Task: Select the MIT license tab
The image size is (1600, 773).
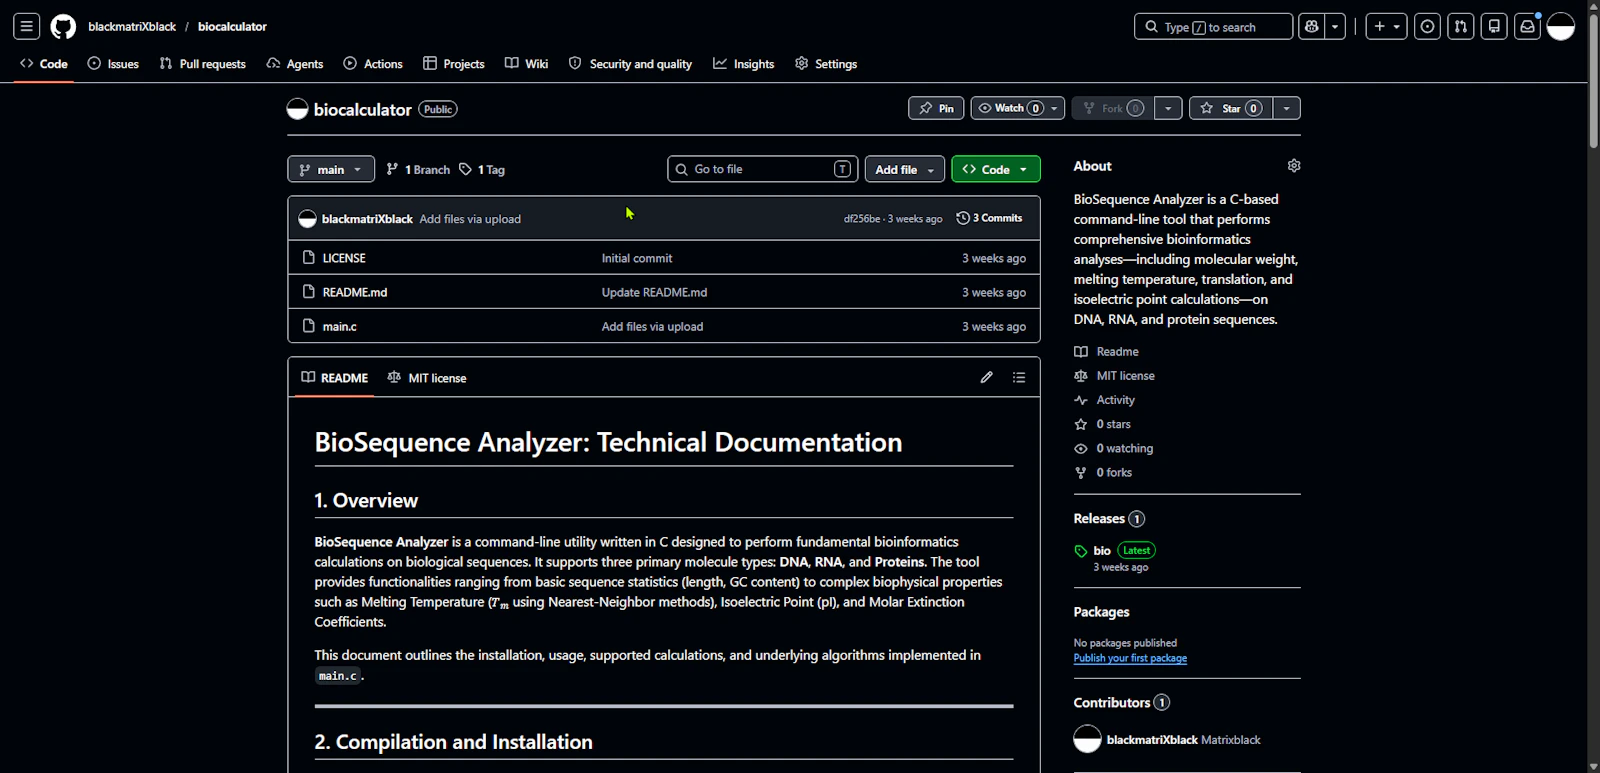Action: pos(427,378)
